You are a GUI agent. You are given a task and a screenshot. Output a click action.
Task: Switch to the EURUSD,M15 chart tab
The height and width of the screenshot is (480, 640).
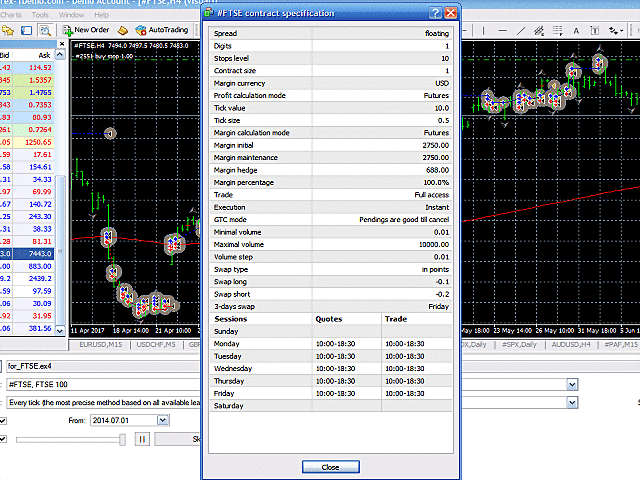pos(100,344)
